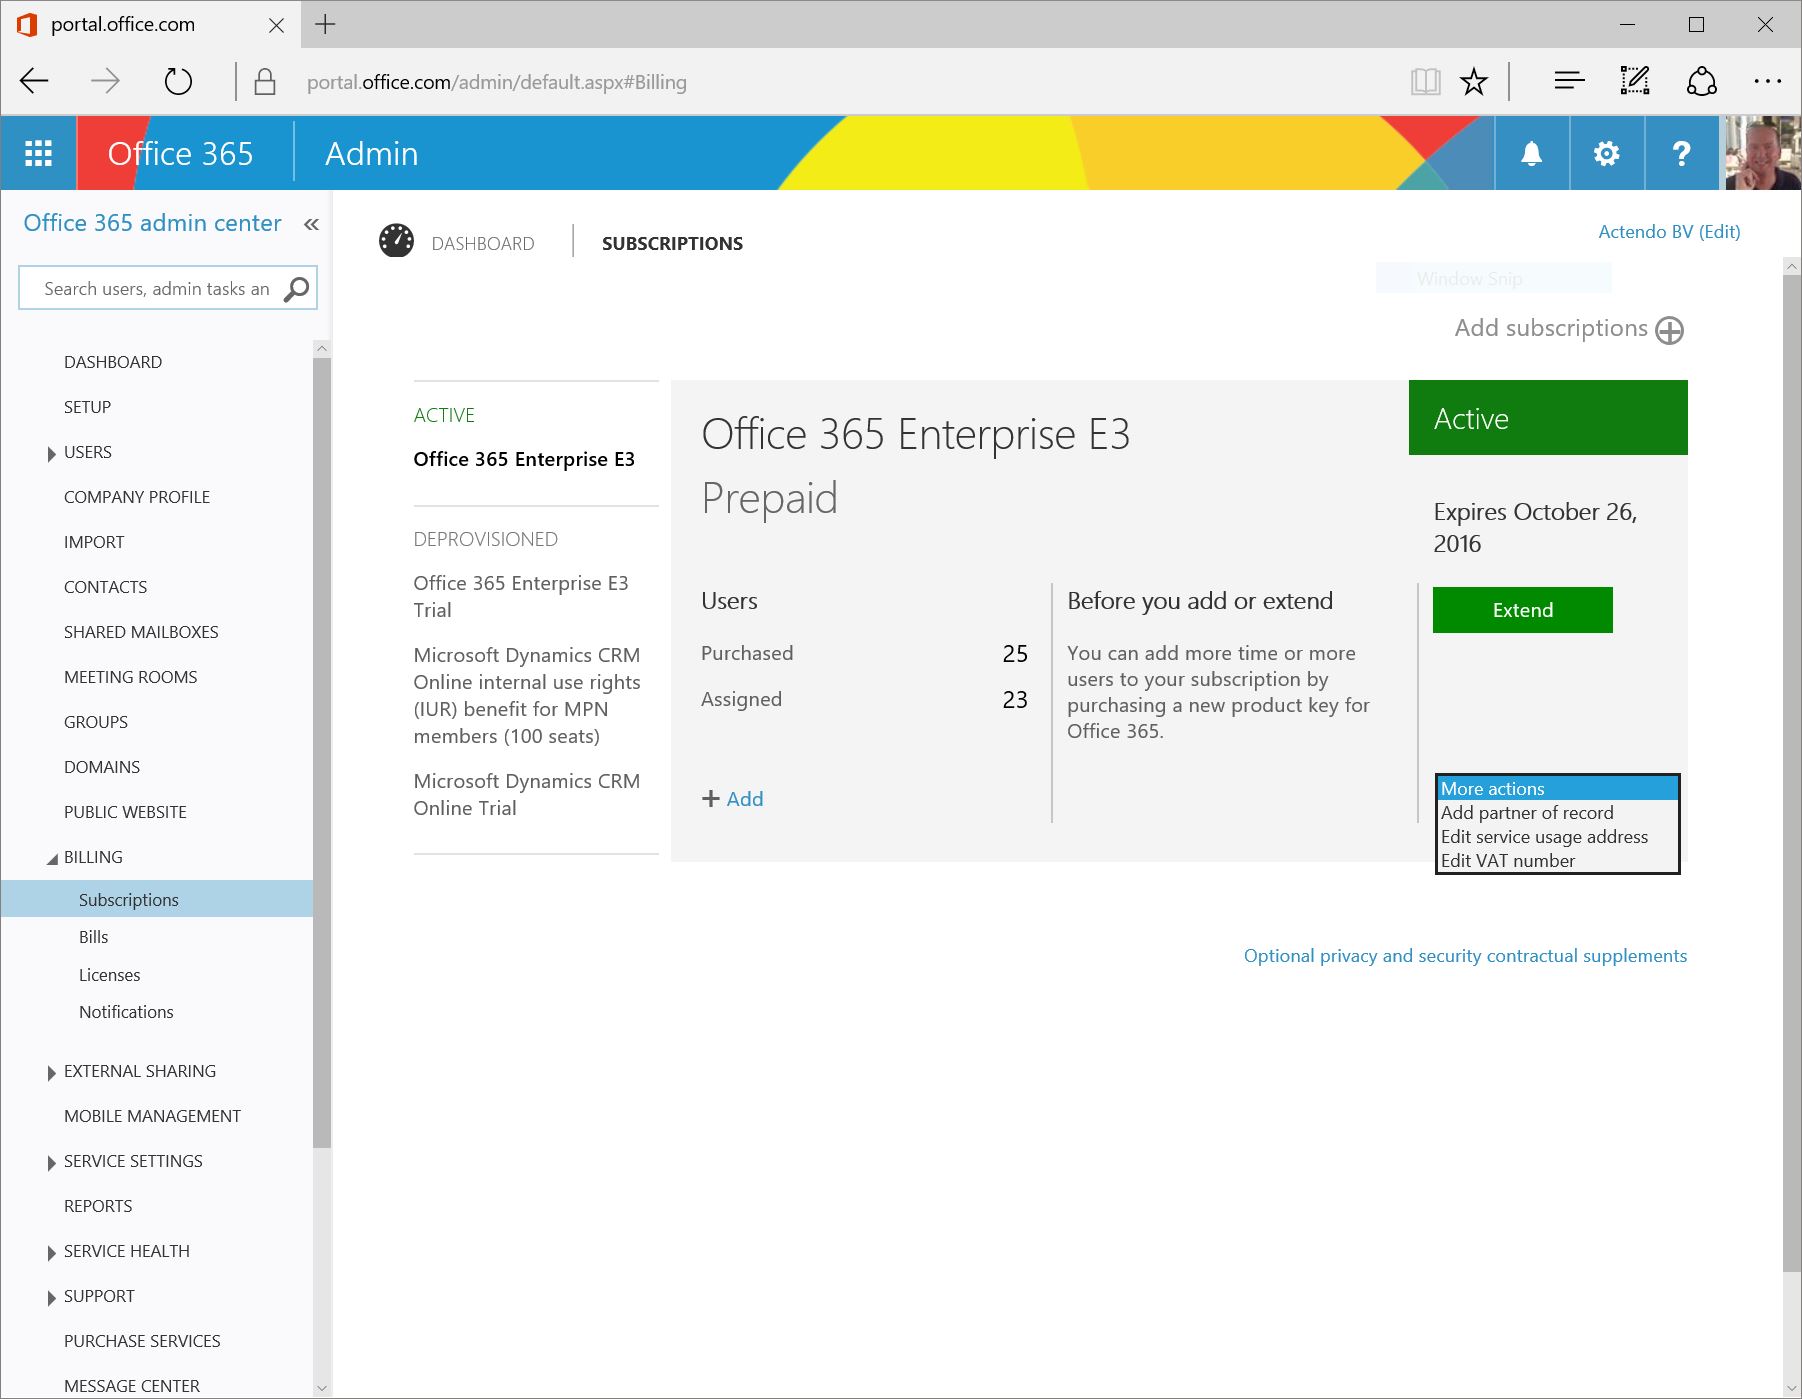1802x1399 pixels.
Task: Click the Office 365 admin center title
Action: pyautogui.click(x=152, y=223)
